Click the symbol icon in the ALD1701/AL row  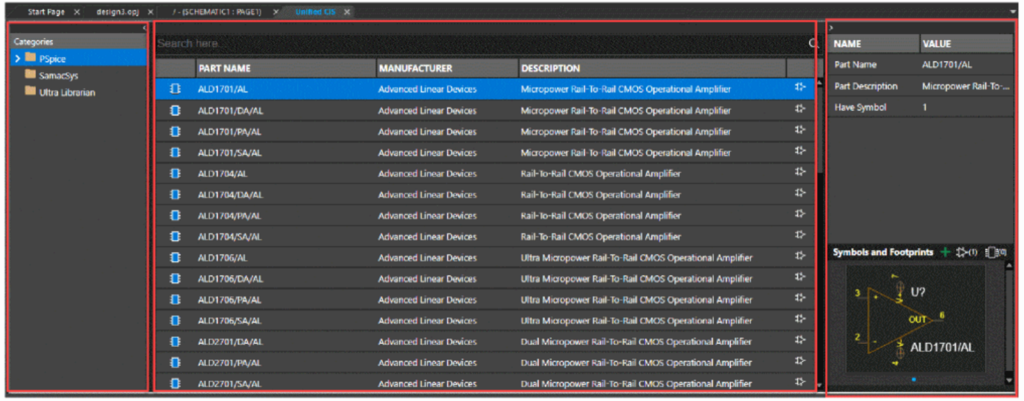point(800,88)
